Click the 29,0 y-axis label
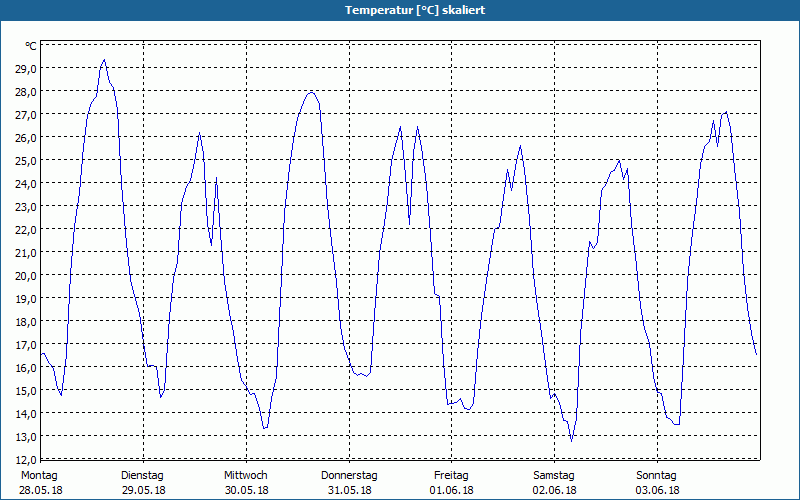The image size is (800, 500). pos(26,69)
